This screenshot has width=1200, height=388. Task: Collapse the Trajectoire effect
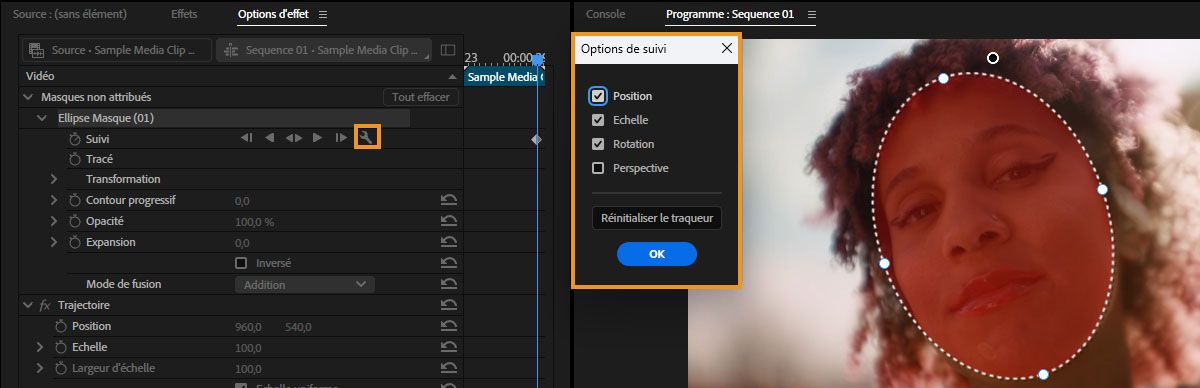(x=28, y=305)
